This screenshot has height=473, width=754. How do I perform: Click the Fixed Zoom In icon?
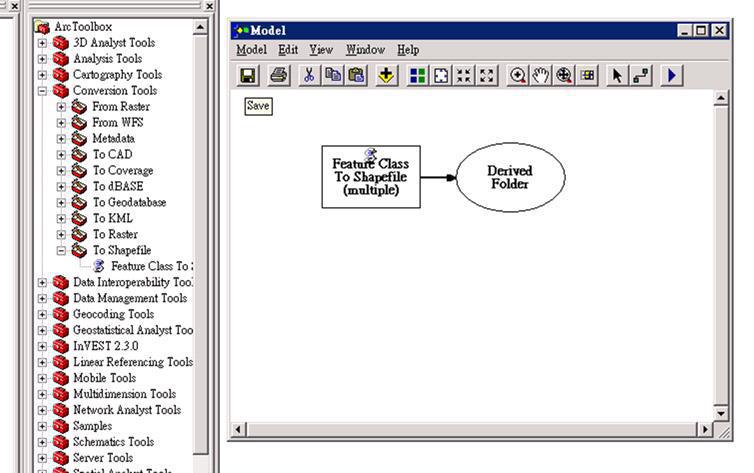(464, 75)
